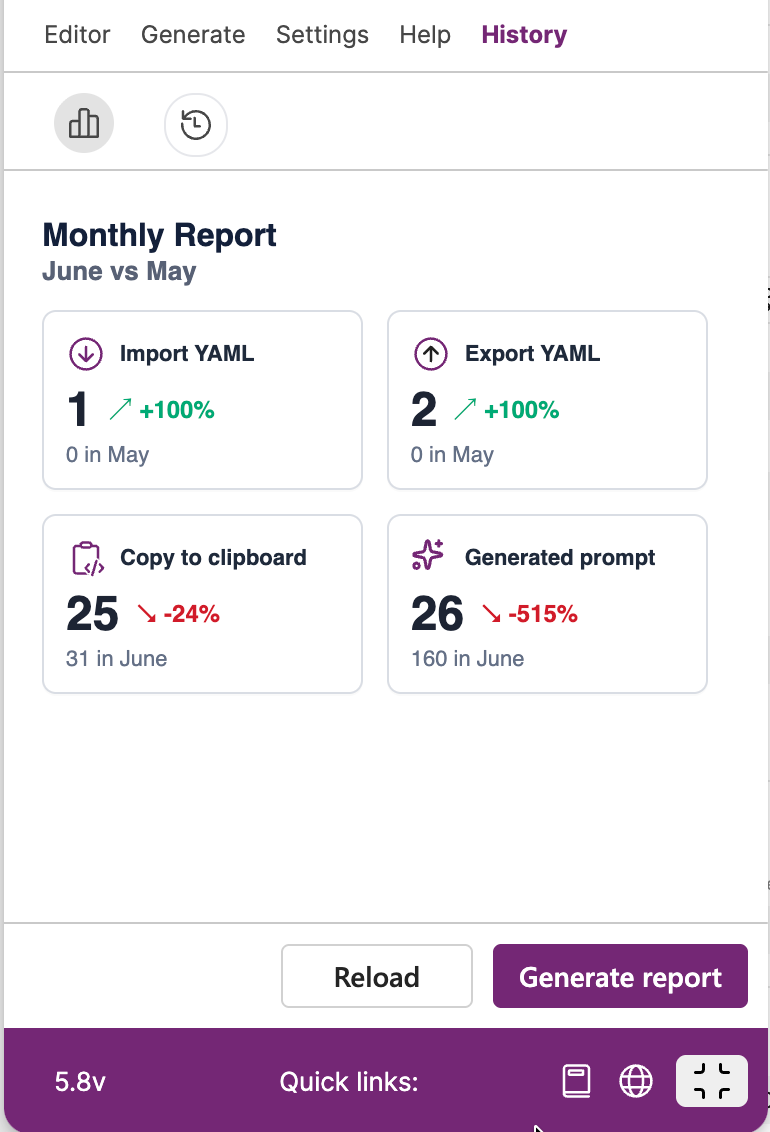The height and width of the screenshot is (1132, 770).
Task: Open the website globe quick link
Action: (636, 1081)
